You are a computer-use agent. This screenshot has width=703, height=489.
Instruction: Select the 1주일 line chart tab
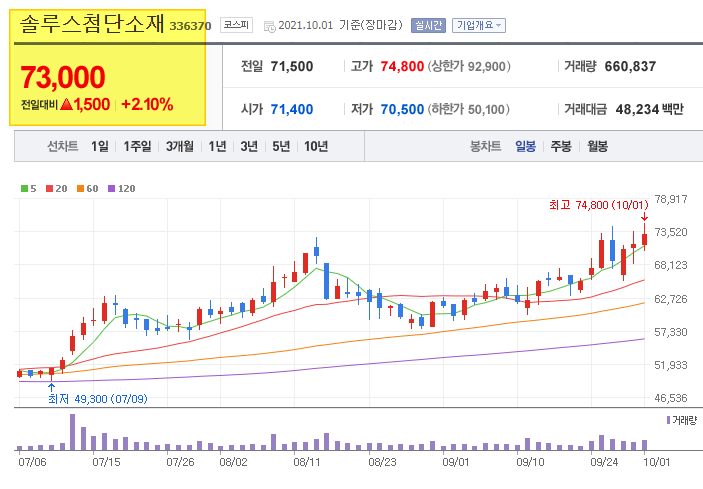tap(137, 146)
